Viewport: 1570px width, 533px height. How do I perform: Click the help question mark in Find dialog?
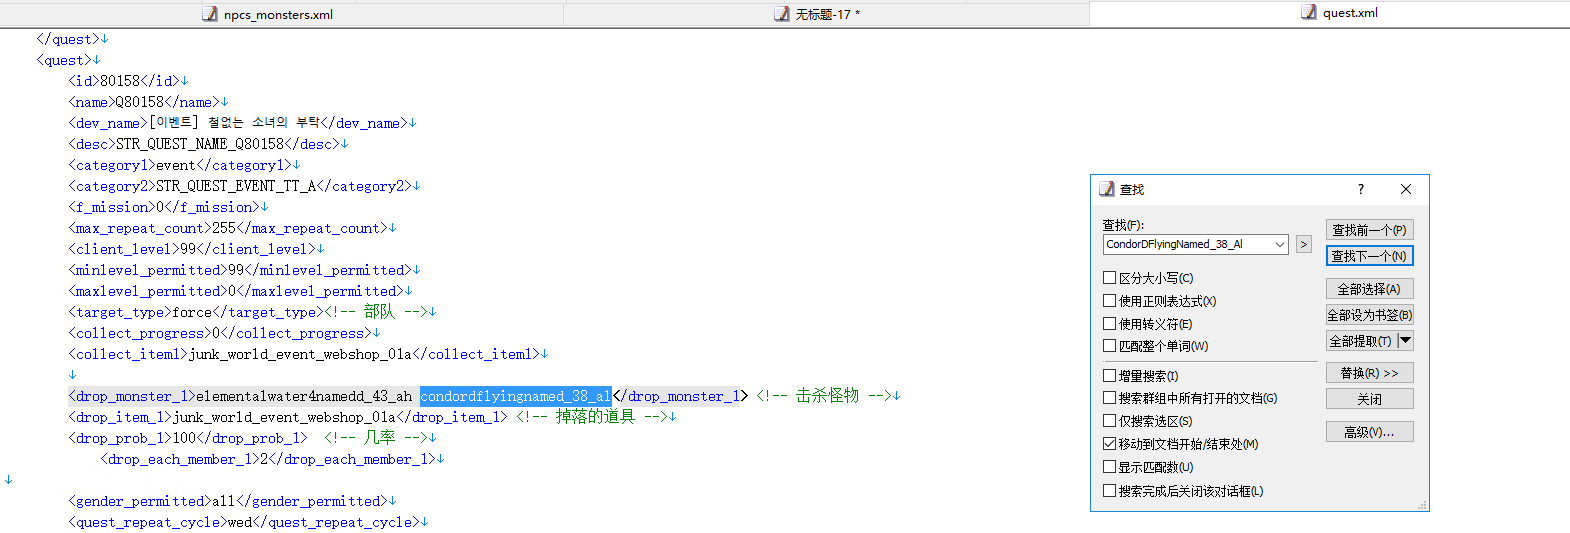pos(1360,189)
